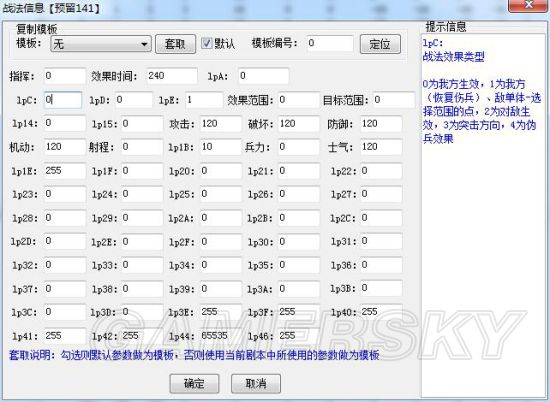Click the lp2A input field

[221, 218]
